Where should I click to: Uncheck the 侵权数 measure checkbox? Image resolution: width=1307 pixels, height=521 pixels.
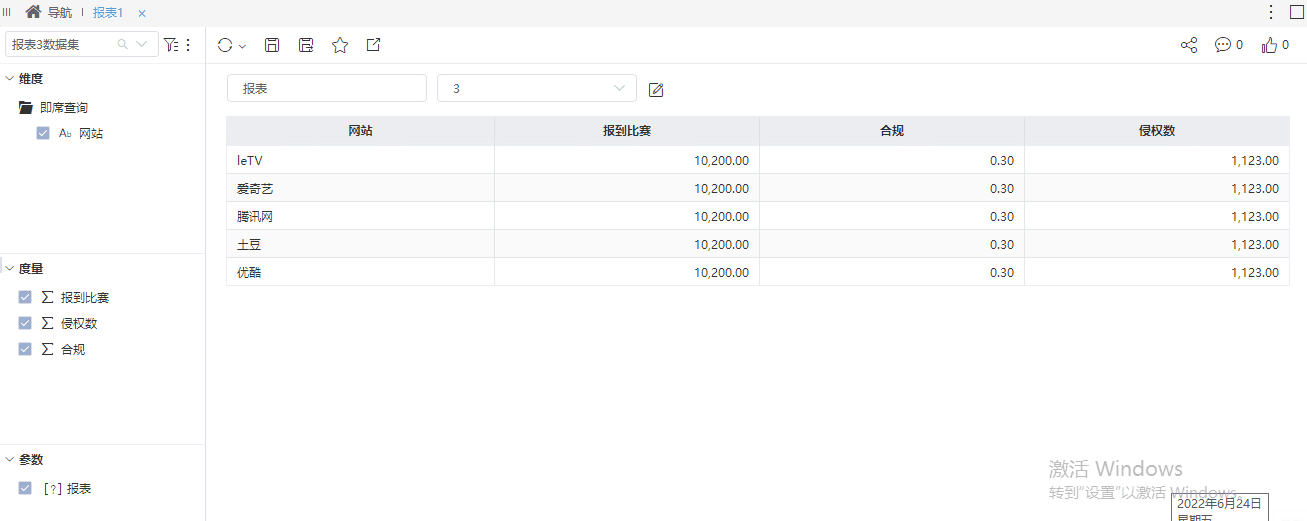[25, 323]
